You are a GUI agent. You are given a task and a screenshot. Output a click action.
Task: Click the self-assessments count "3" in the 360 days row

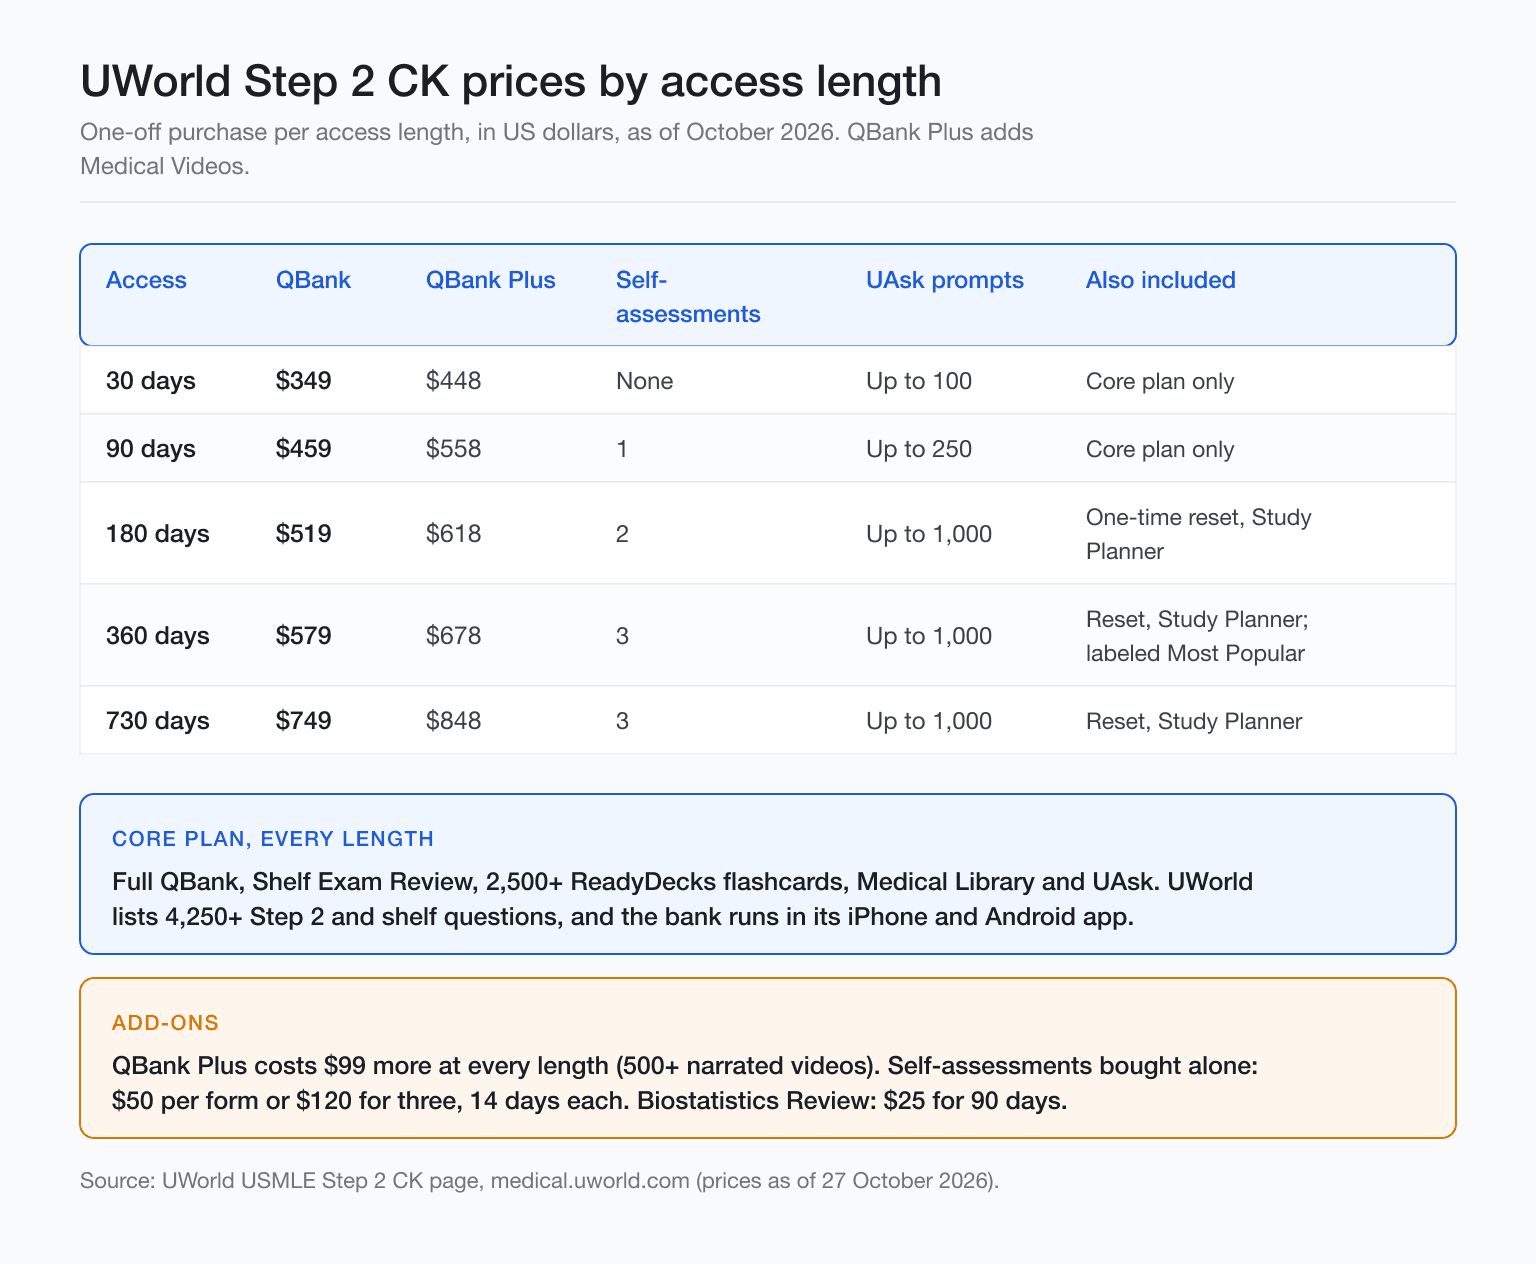click(622, 636)
